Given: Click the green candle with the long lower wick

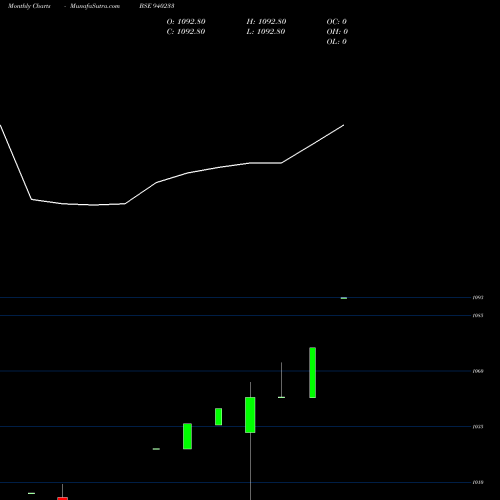Looking at the screenshot, I should point(250,415).
